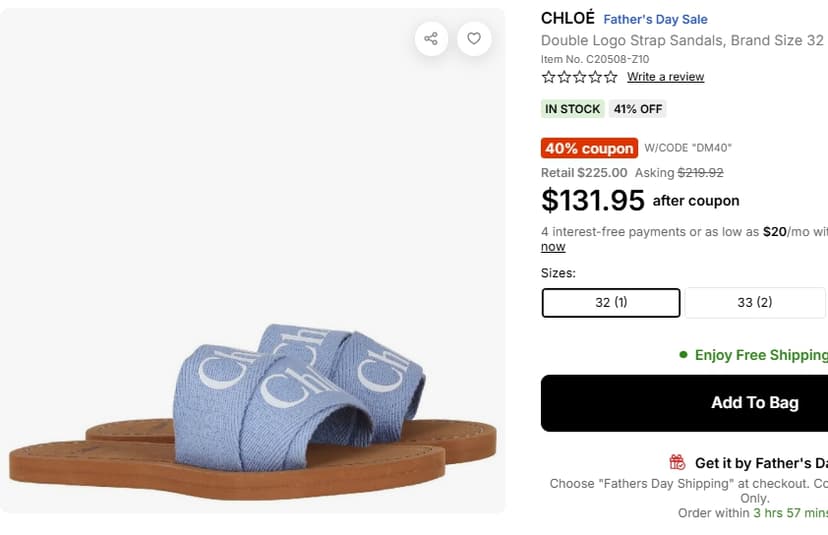Click the orange 40% coupon badge
Viewport: 828px width, 535px height.
(x=589, y=148)
